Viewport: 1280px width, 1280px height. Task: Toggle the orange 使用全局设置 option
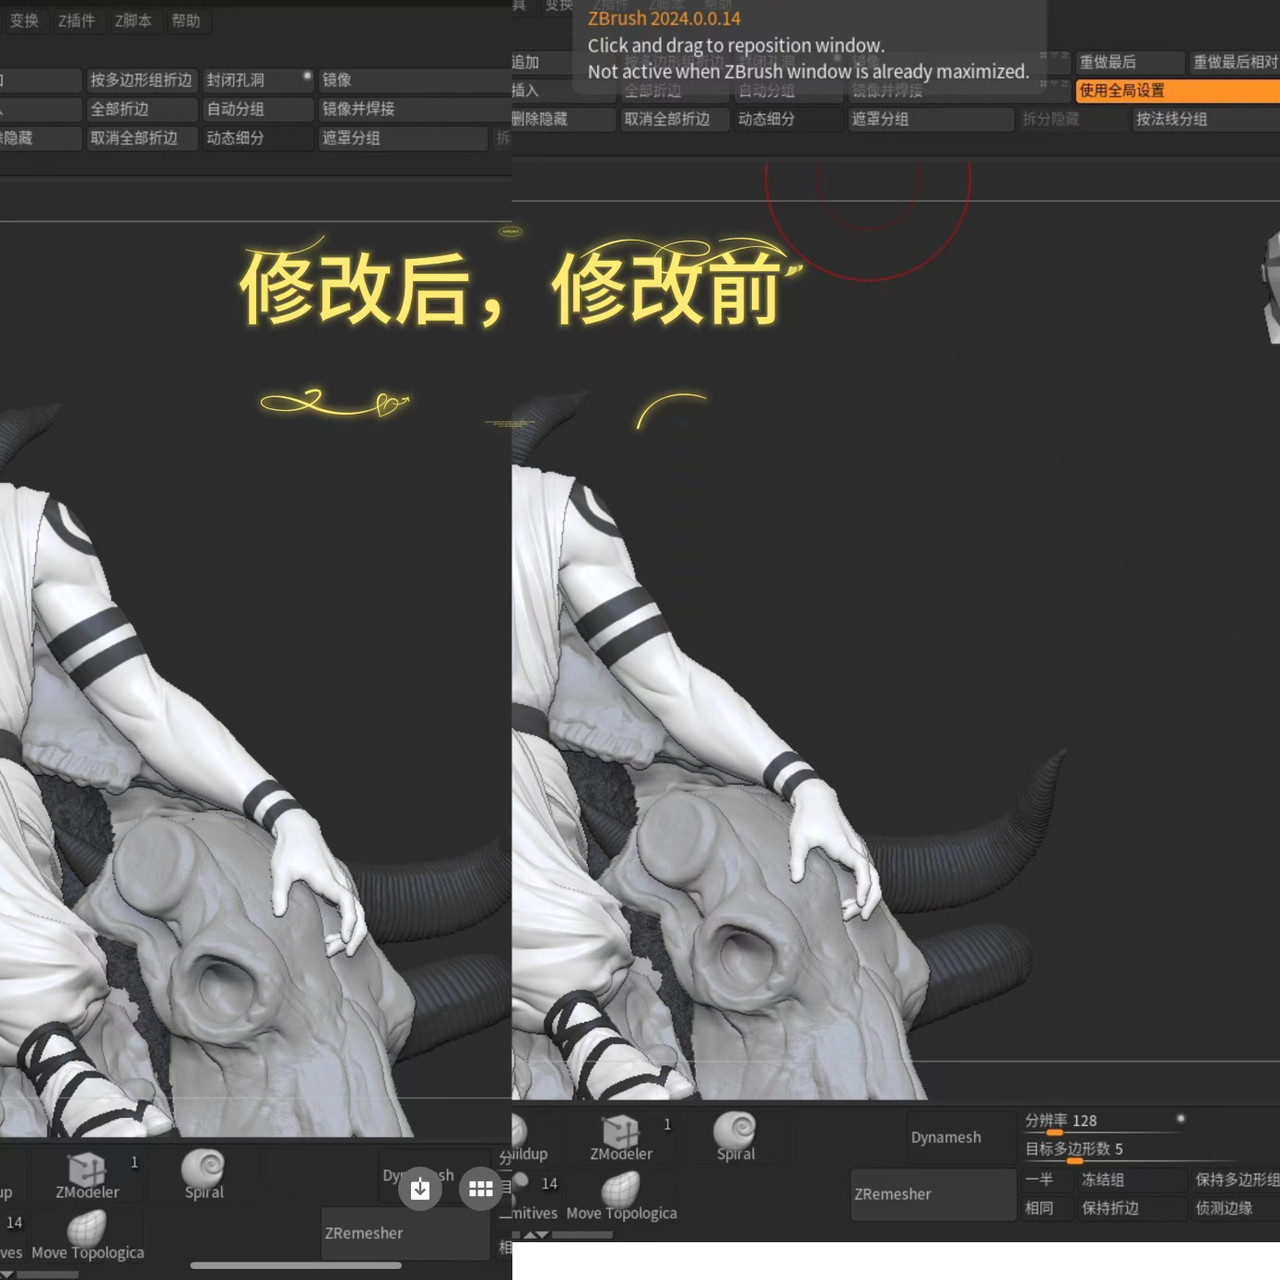click(x=1176, y=91)
